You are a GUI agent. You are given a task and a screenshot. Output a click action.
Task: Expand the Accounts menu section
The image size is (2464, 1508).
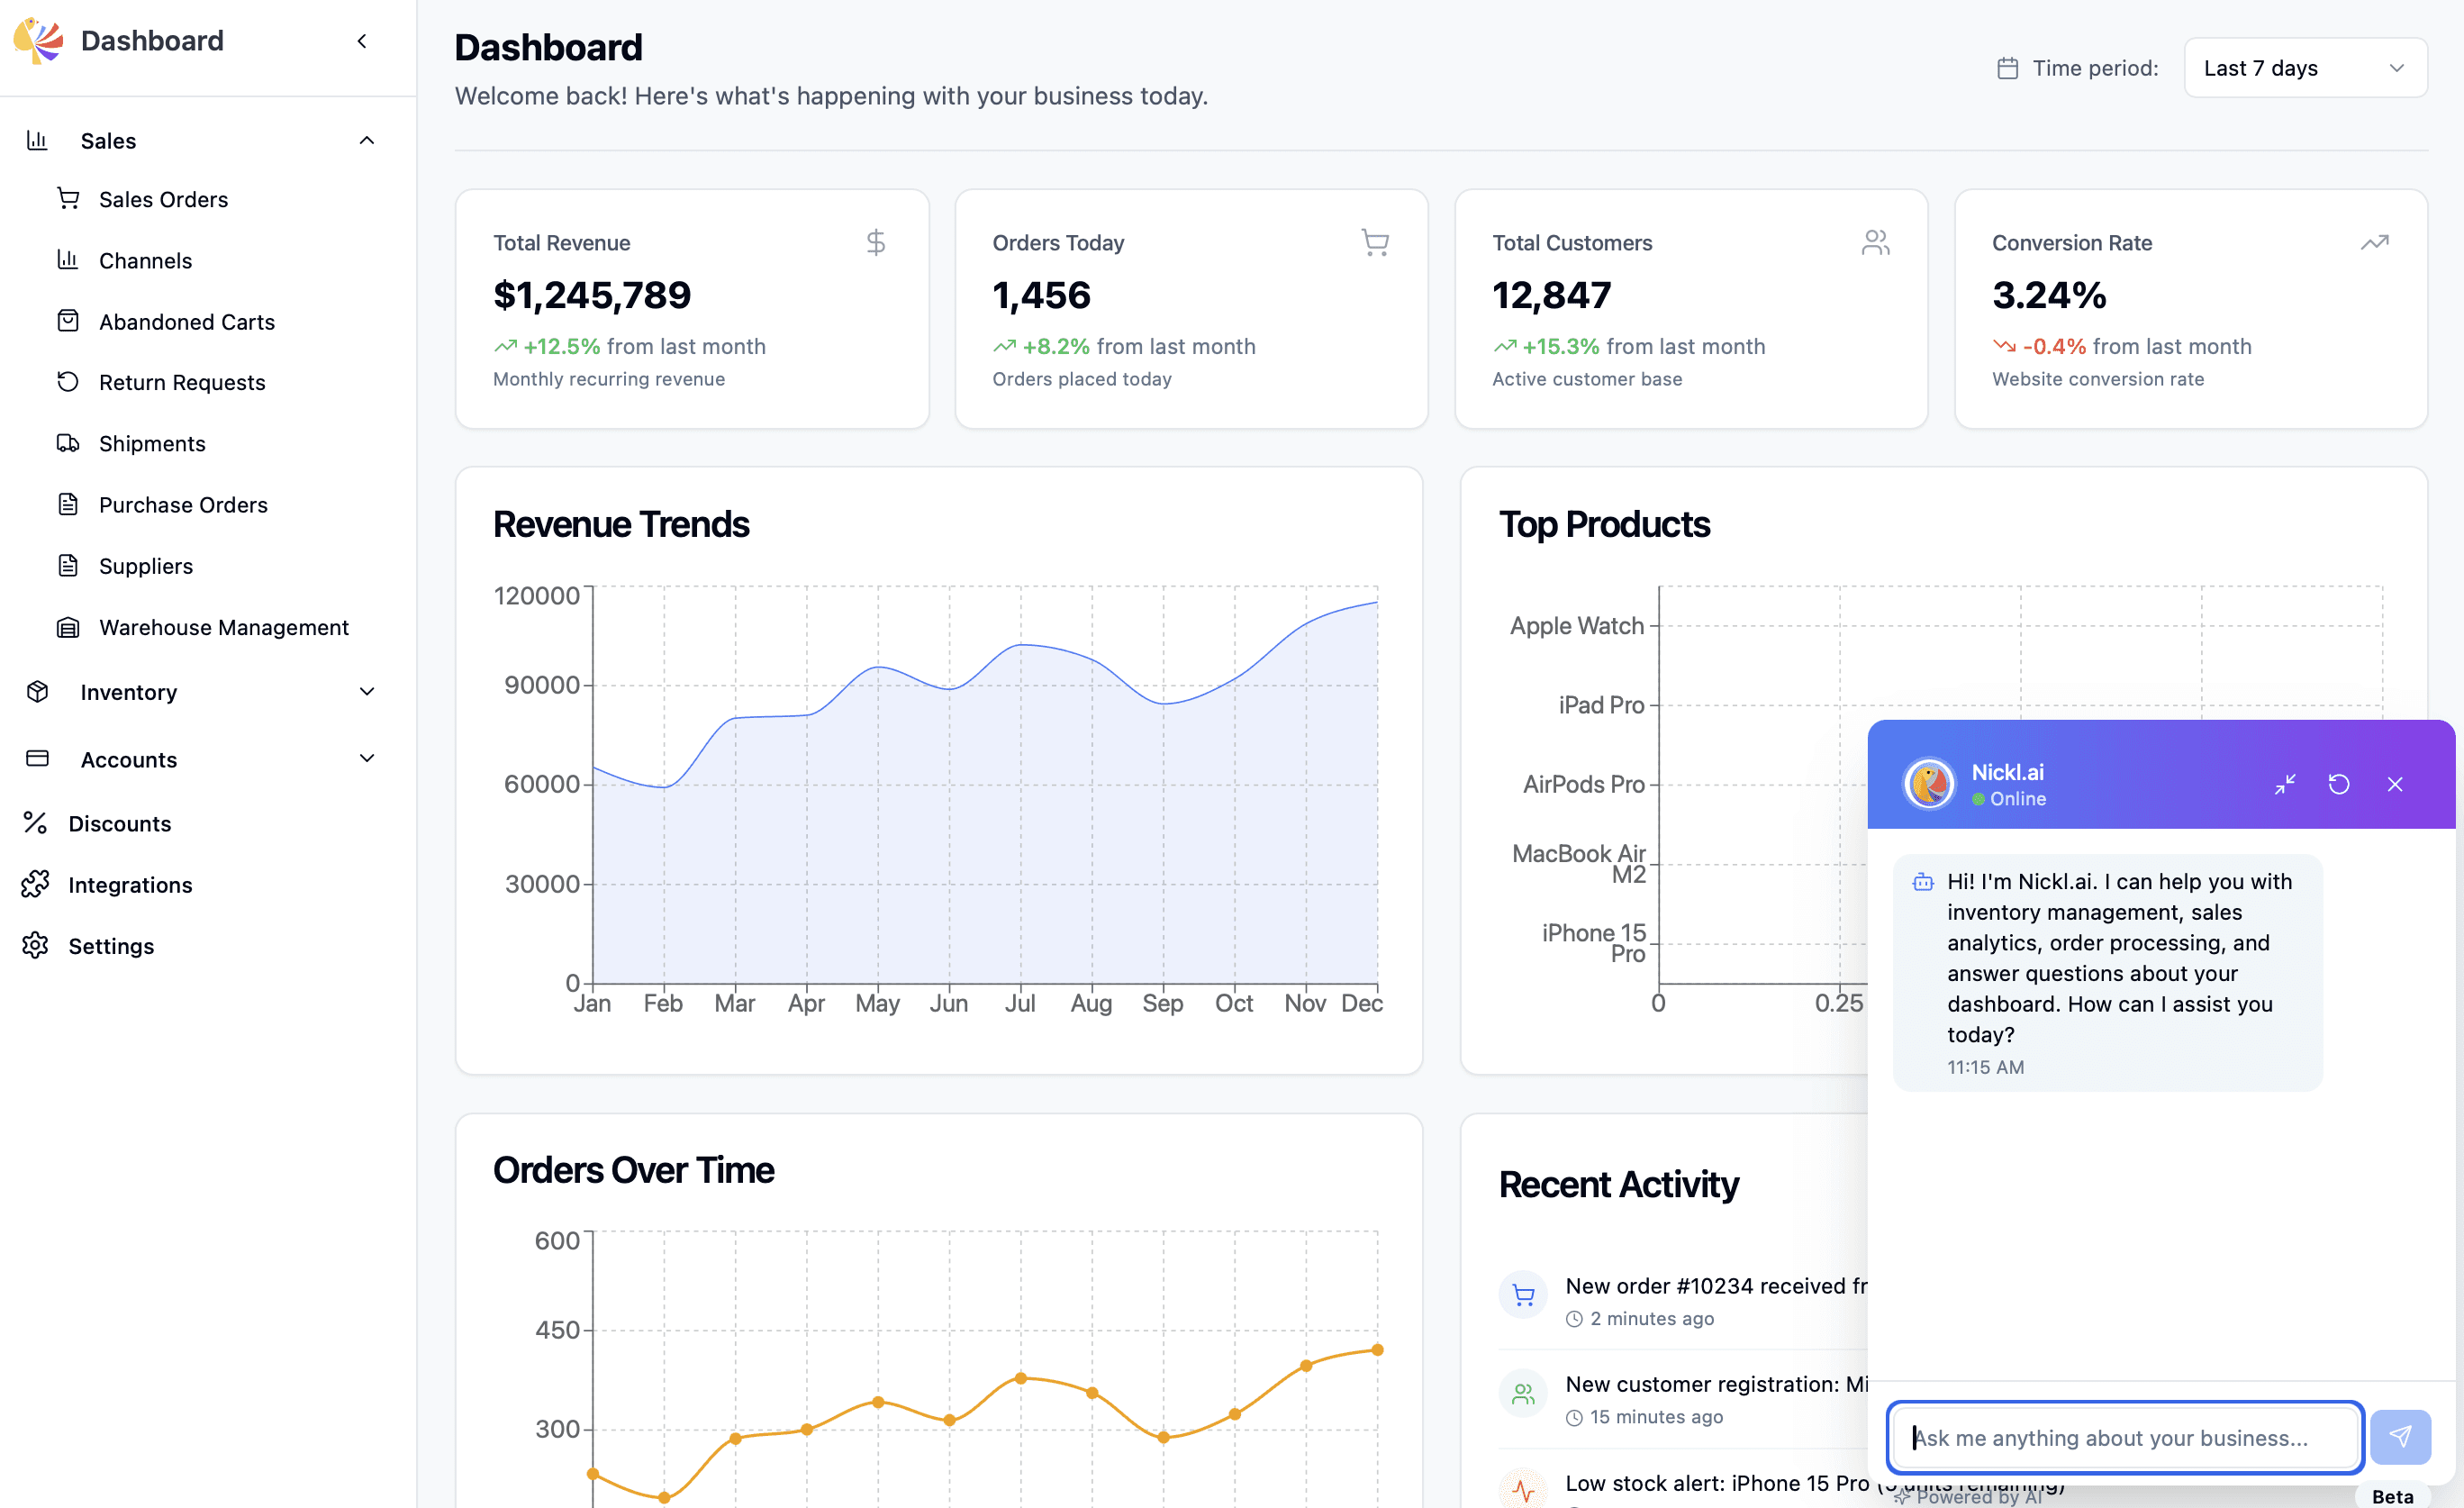367,758
